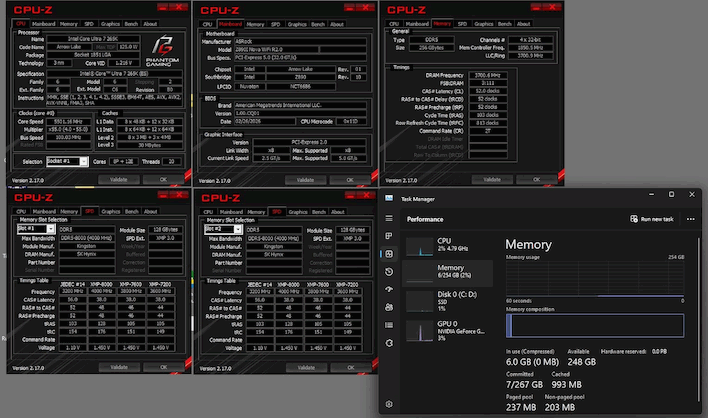Open Services icon in Task Manager sidebar
The width and height of the screenshot is (708, 418).
pyautogui.click(x=389, y=343)
